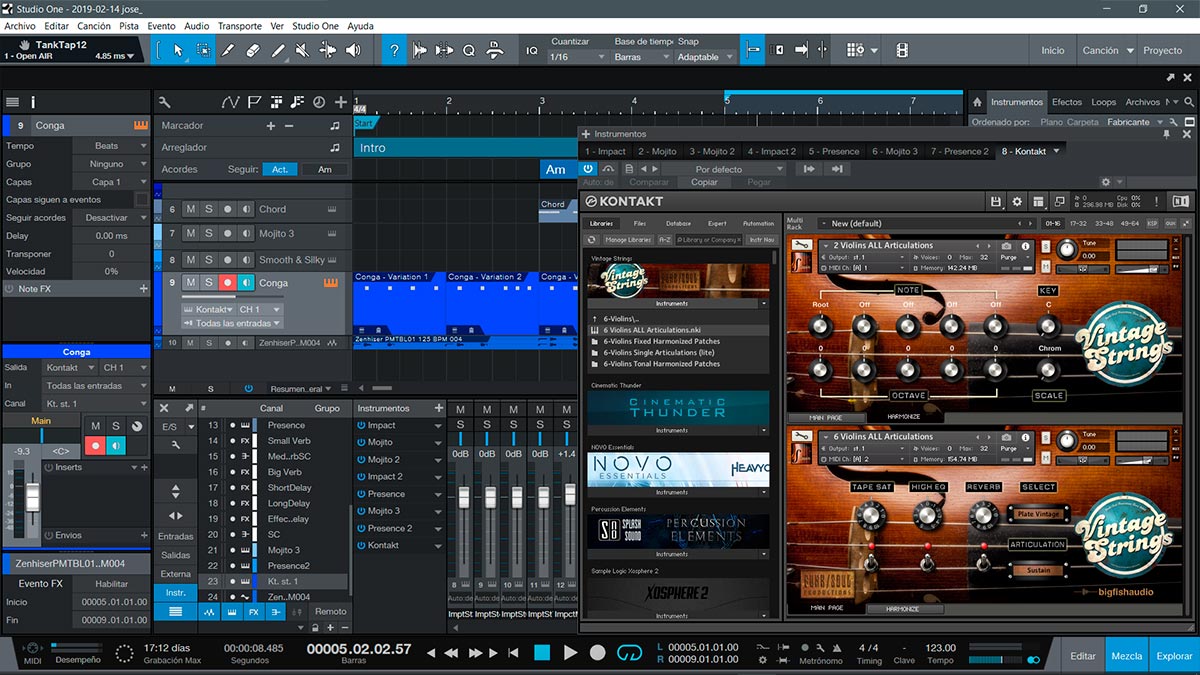Start playback with the Play button
1200x675 pixels.
tap(570, 652)
